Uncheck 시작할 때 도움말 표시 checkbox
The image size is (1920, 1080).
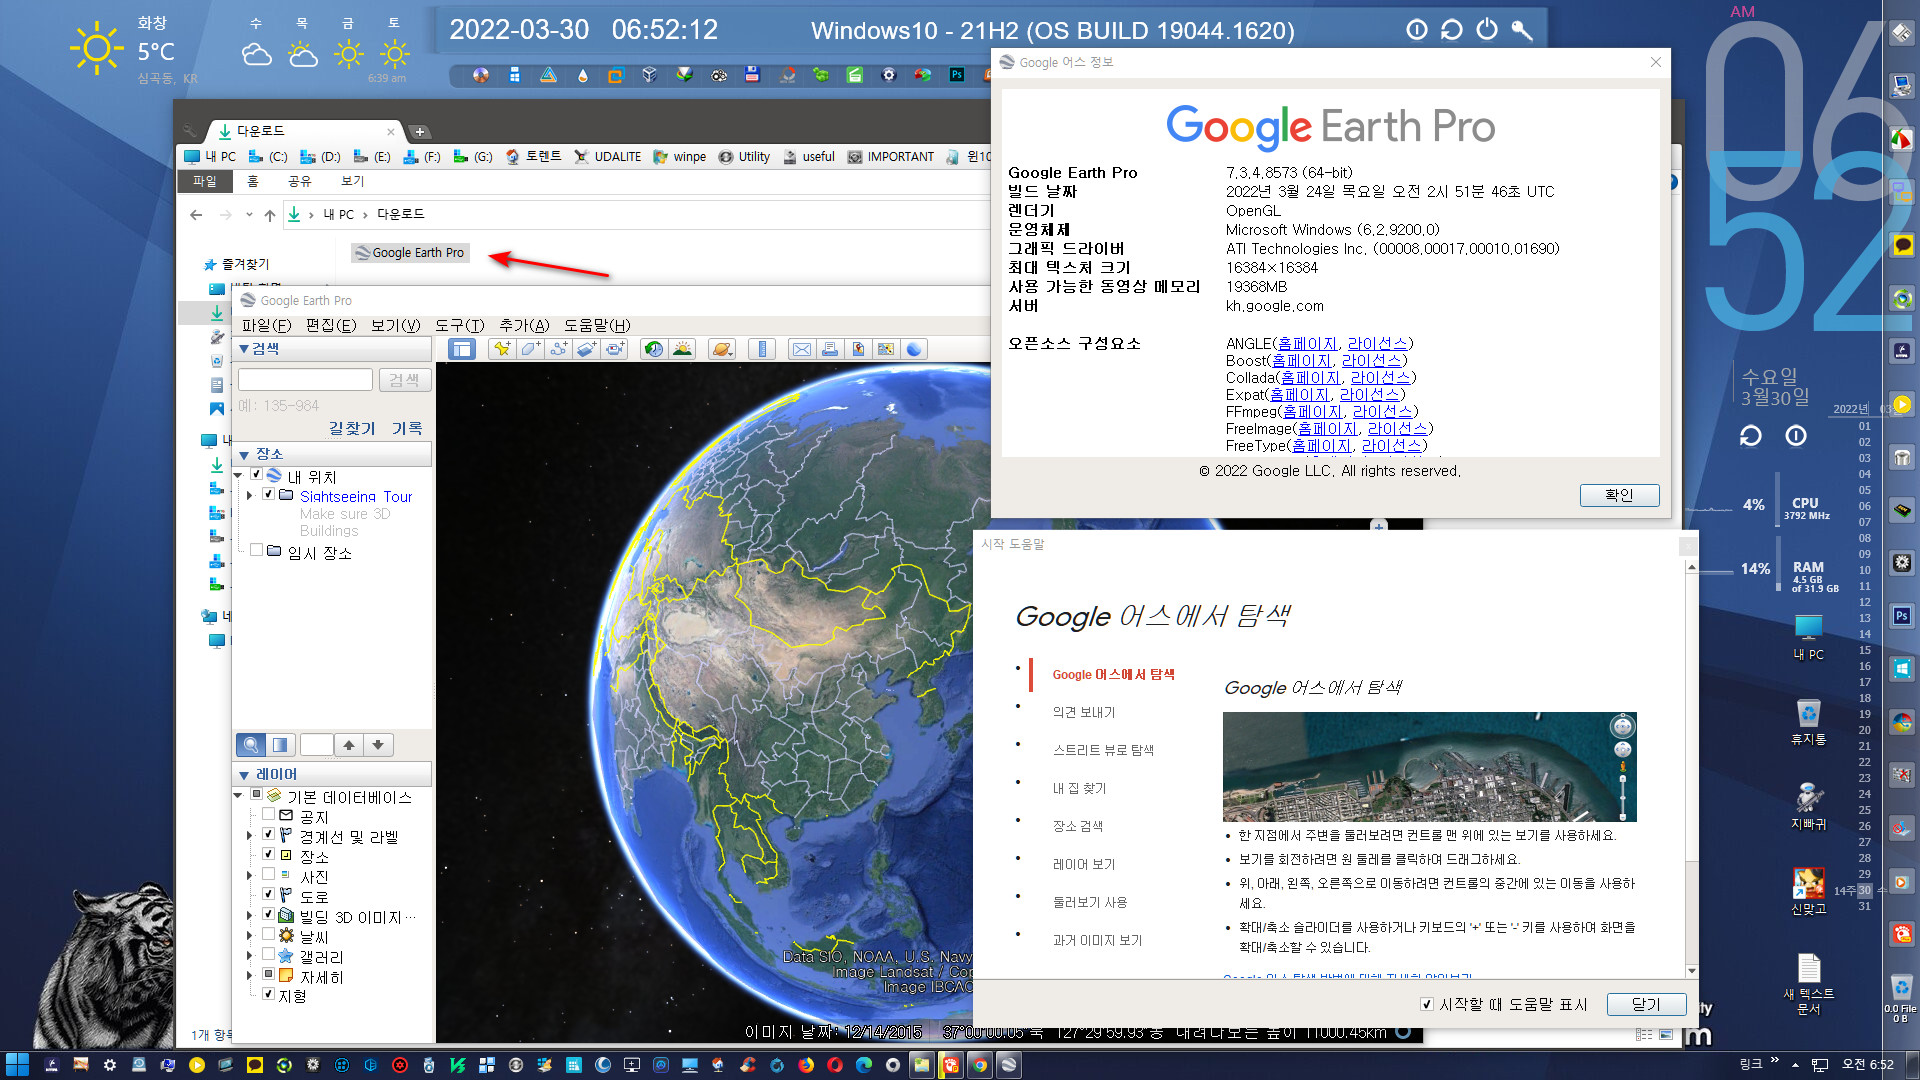(1427, 1004)
